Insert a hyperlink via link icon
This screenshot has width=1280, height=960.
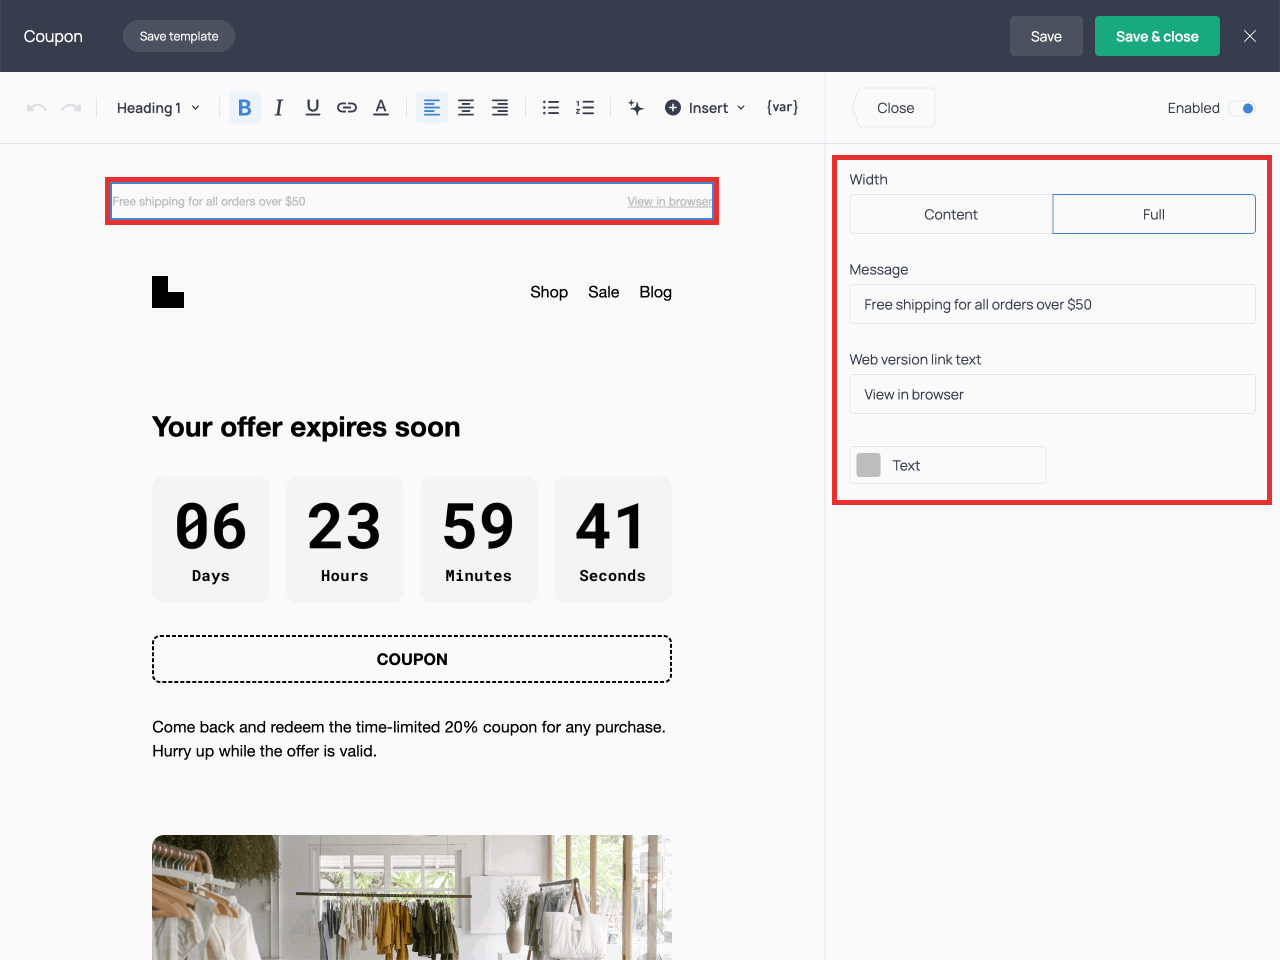pyautogui.click(x=347, y=108)
